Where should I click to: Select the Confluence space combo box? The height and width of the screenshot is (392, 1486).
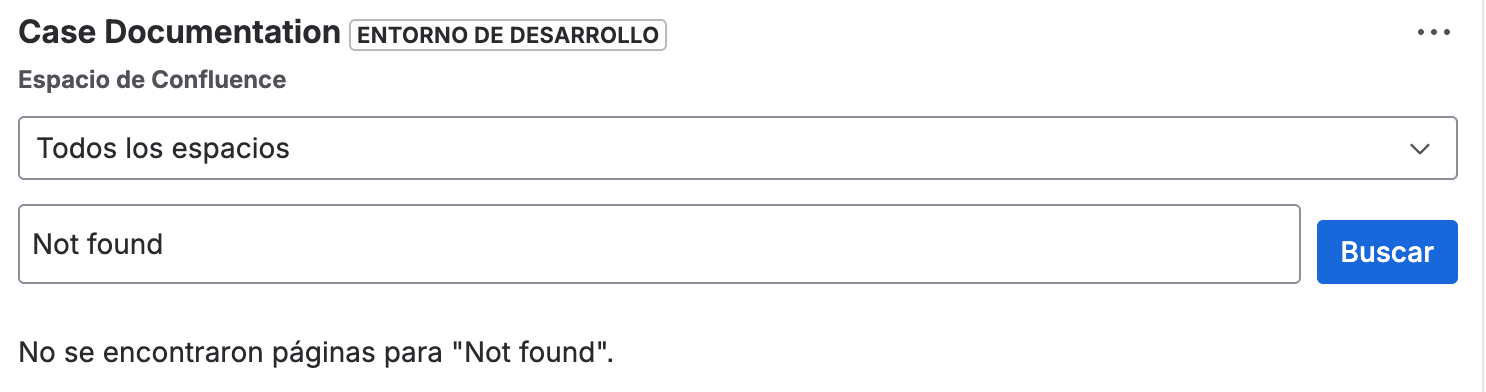[737, 149]
